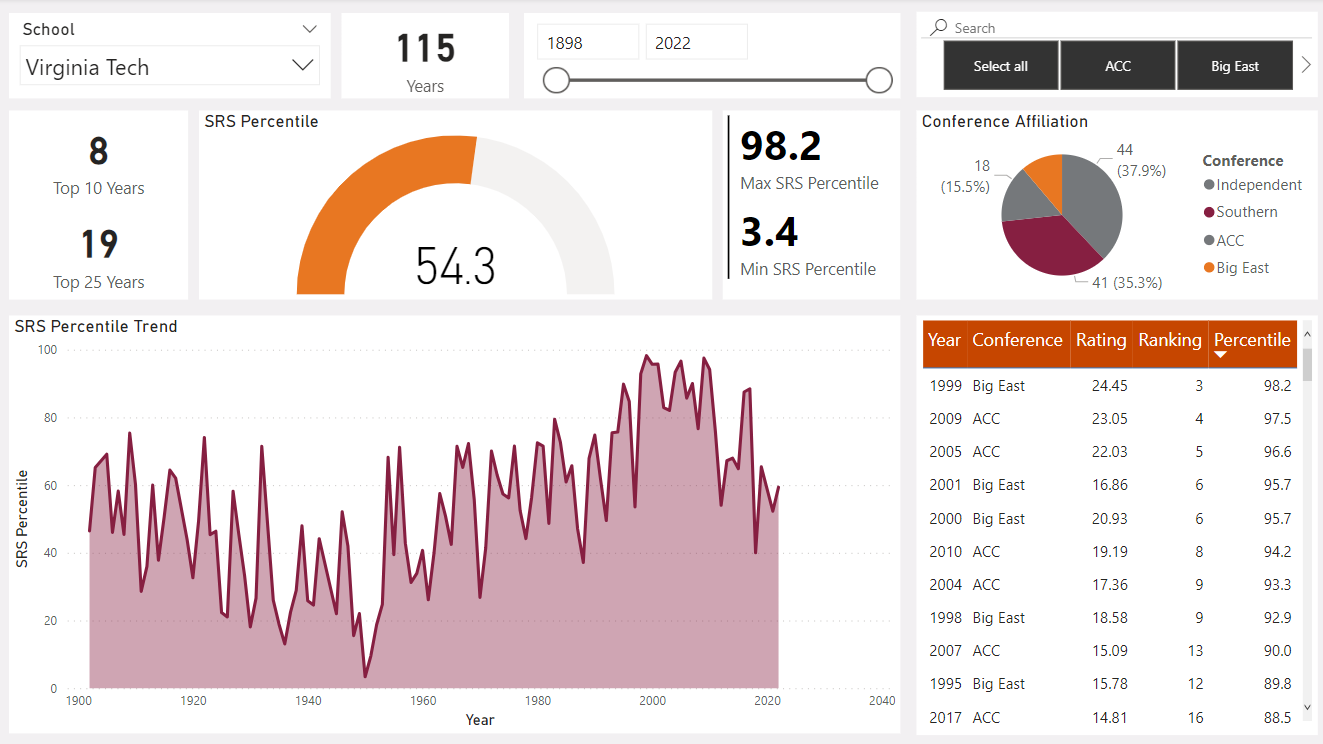Click the 44 (37.9%) pie label

pyautogui.click(x=1141, y=161)
